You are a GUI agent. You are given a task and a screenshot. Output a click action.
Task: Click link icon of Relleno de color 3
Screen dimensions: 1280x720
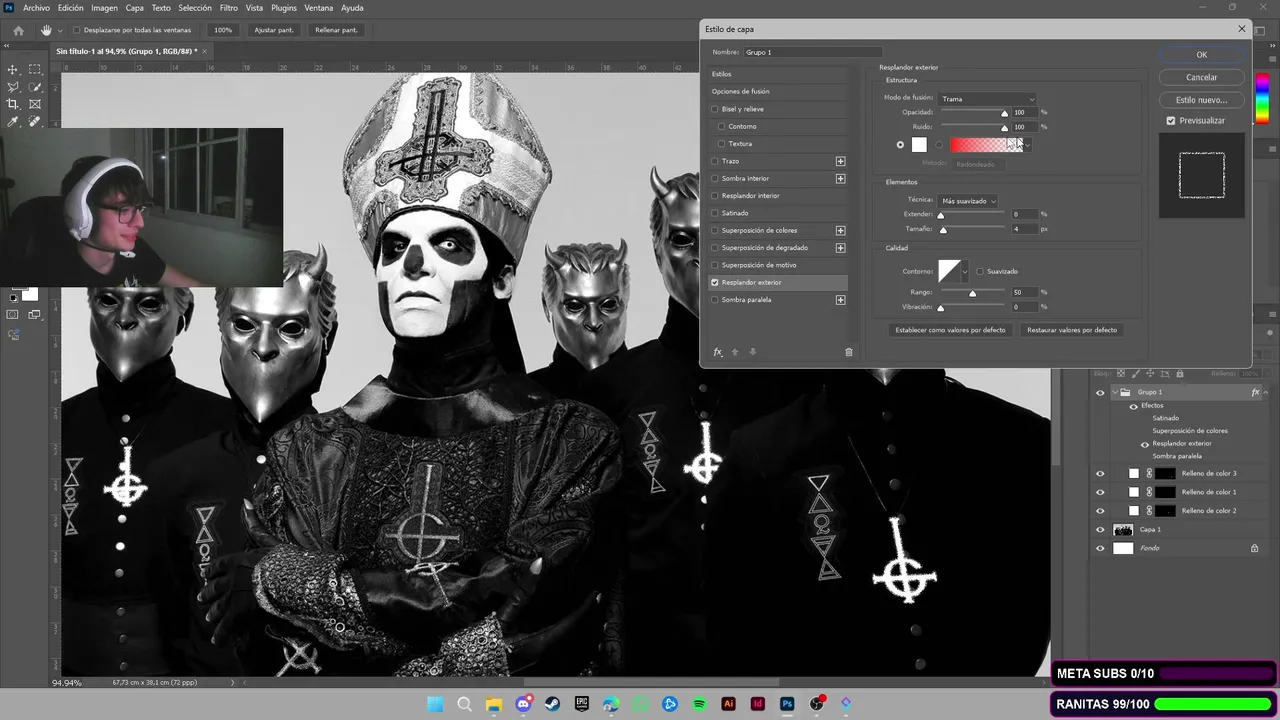(x=1149, y=473)
